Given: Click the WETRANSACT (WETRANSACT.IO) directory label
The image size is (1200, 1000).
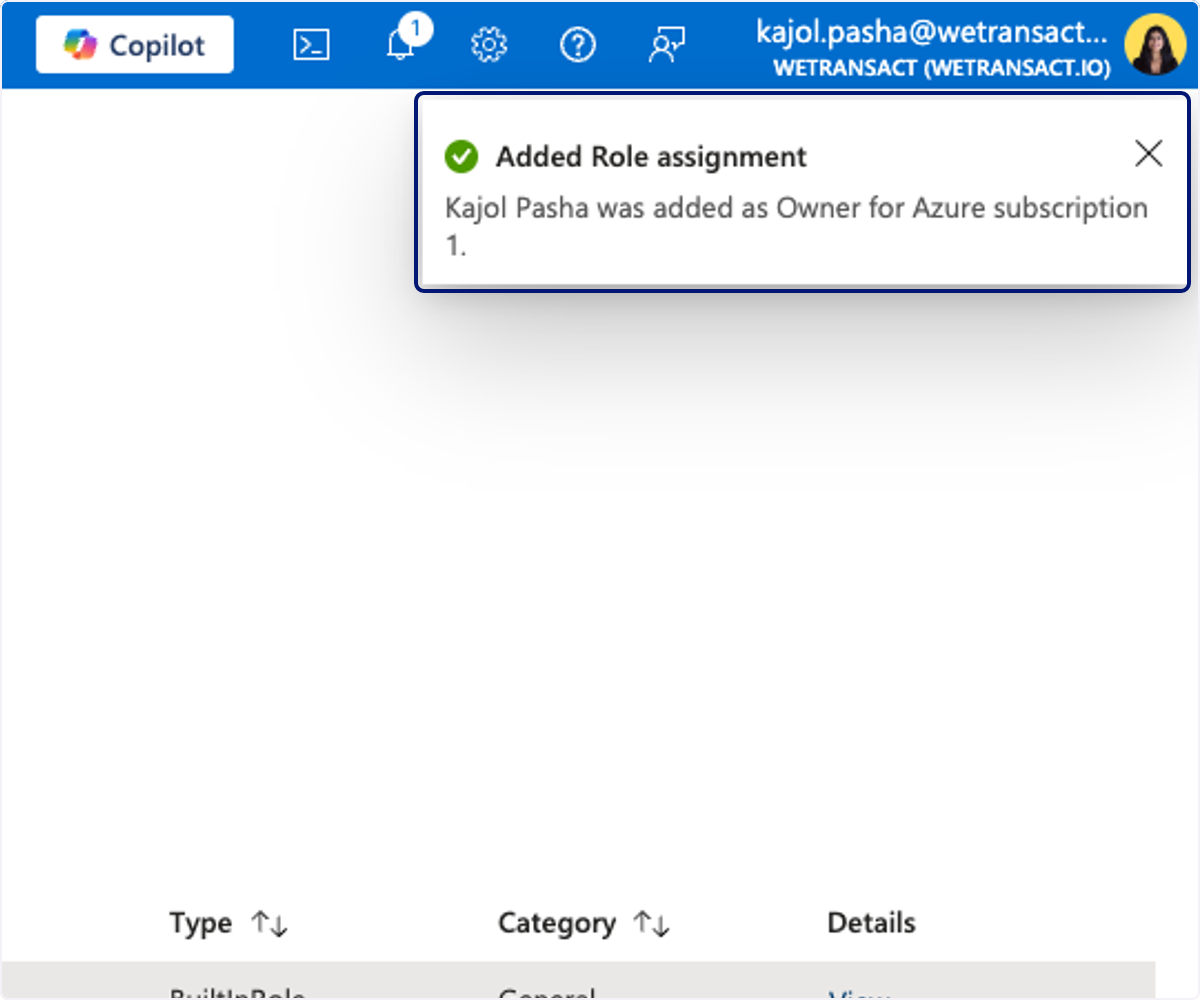Looking at the screenshot, I should (941, 68).
